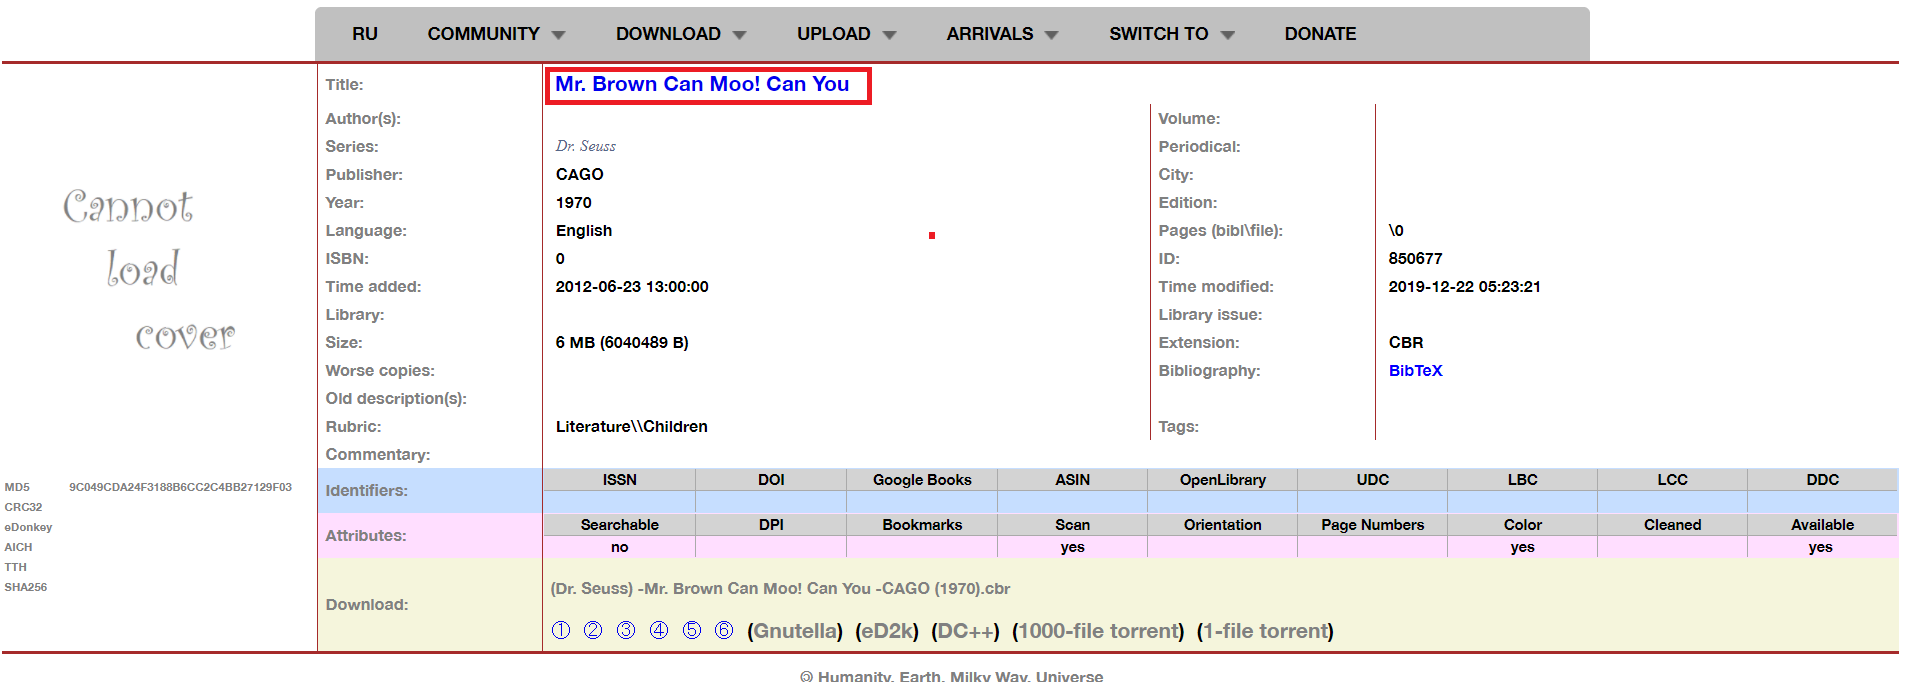This screenshot has height=682, width=1907.
Task: Open download mirror number 5
Action: (x=692, y=630)
